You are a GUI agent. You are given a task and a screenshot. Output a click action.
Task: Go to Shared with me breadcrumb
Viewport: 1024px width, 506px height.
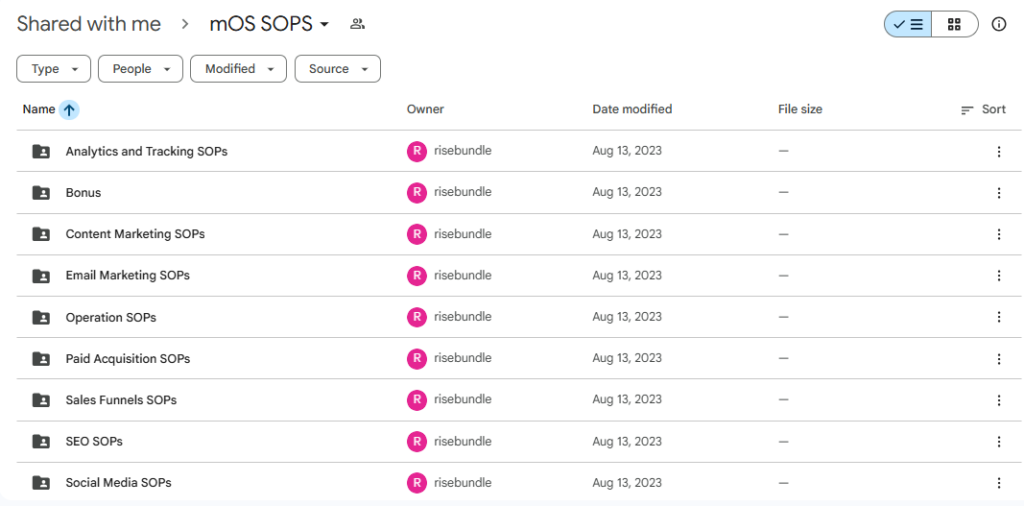(x=89, y=24)
